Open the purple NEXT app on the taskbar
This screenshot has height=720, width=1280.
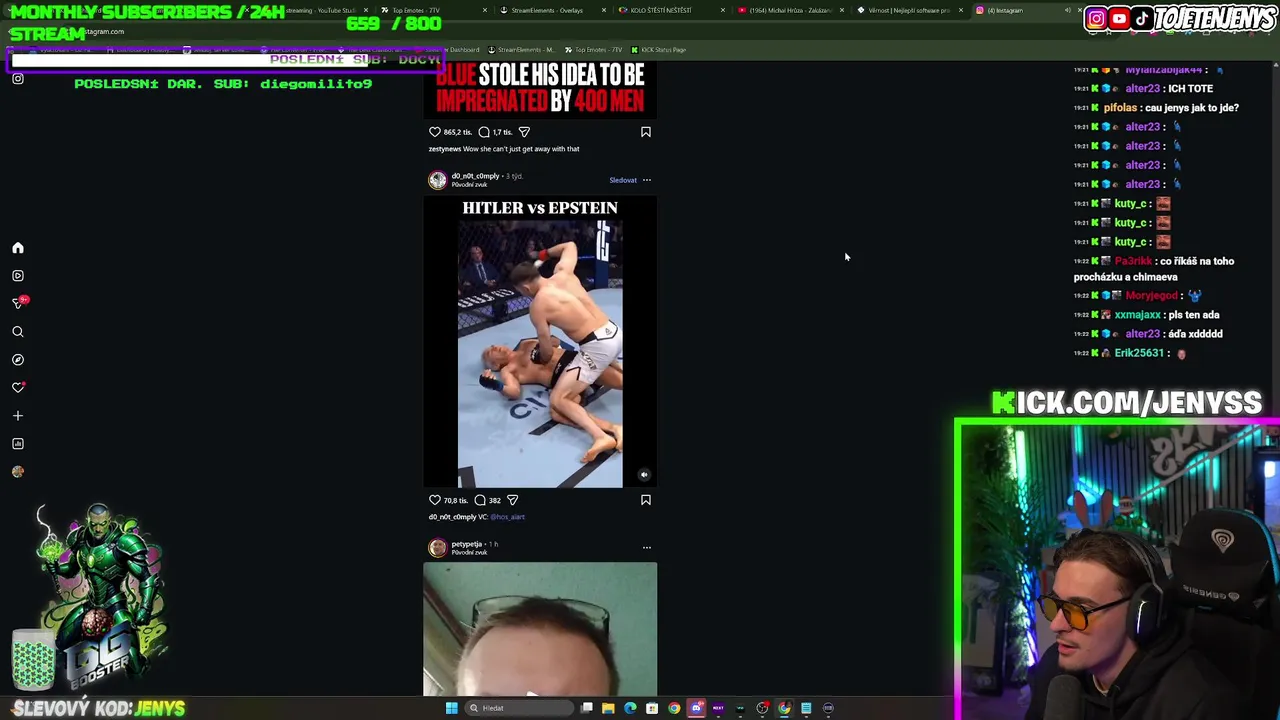tap(718, 708)
